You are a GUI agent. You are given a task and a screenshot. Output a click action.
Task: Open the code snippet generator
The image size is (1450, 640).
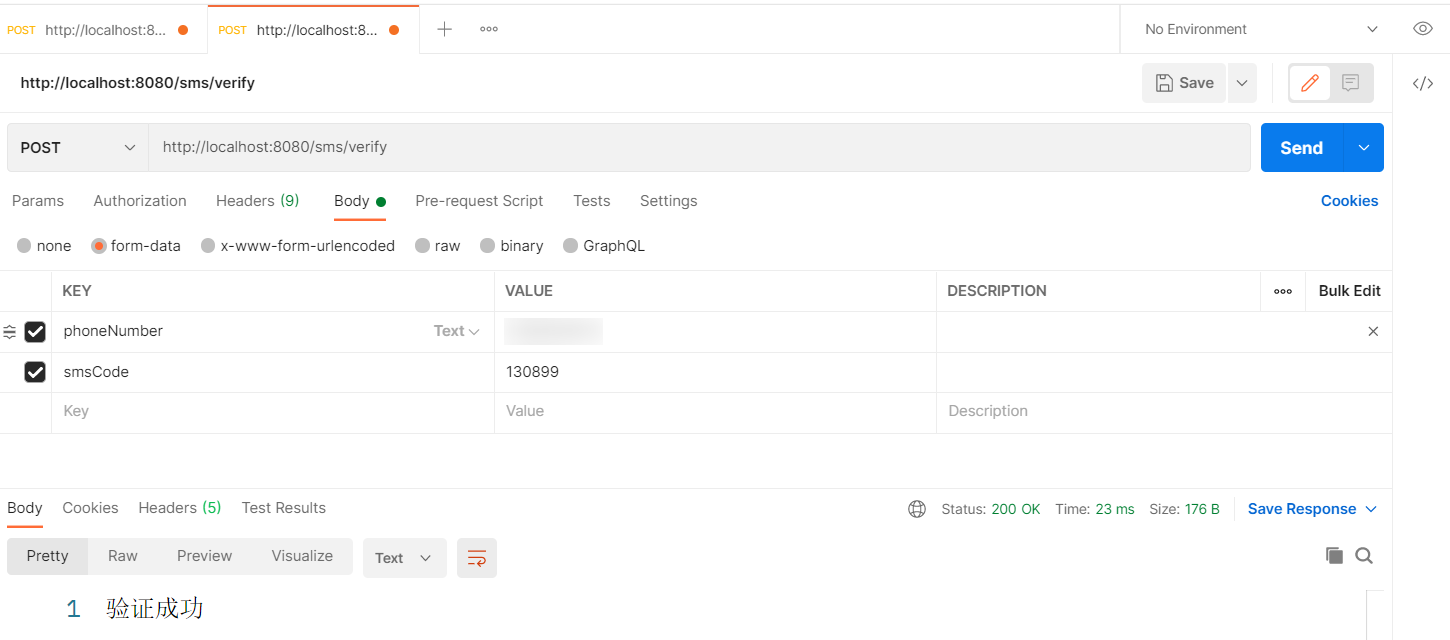tap(1423, 84)
